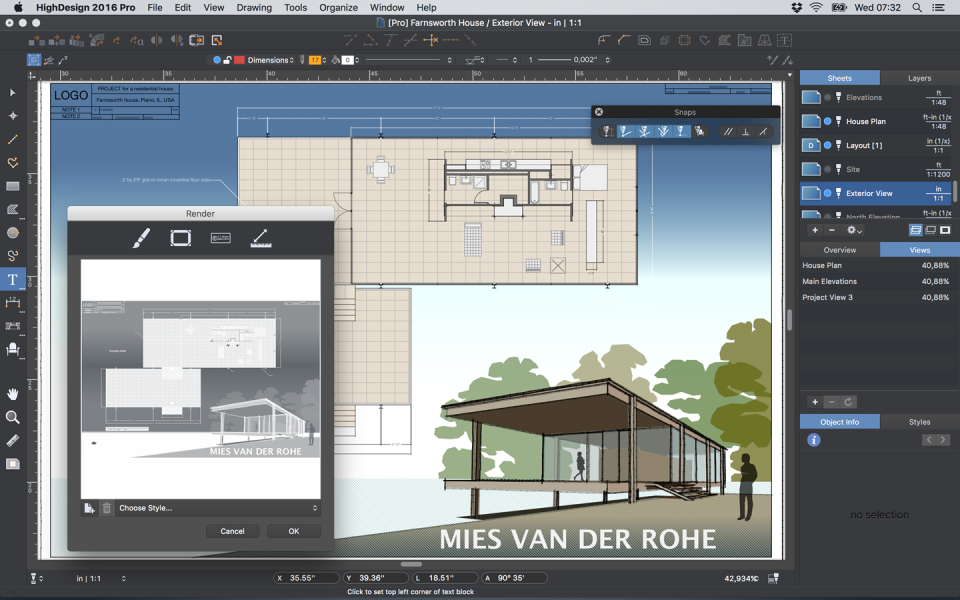
Task: Select the Polyline tool in left toolbar
Action: point(13,163)
